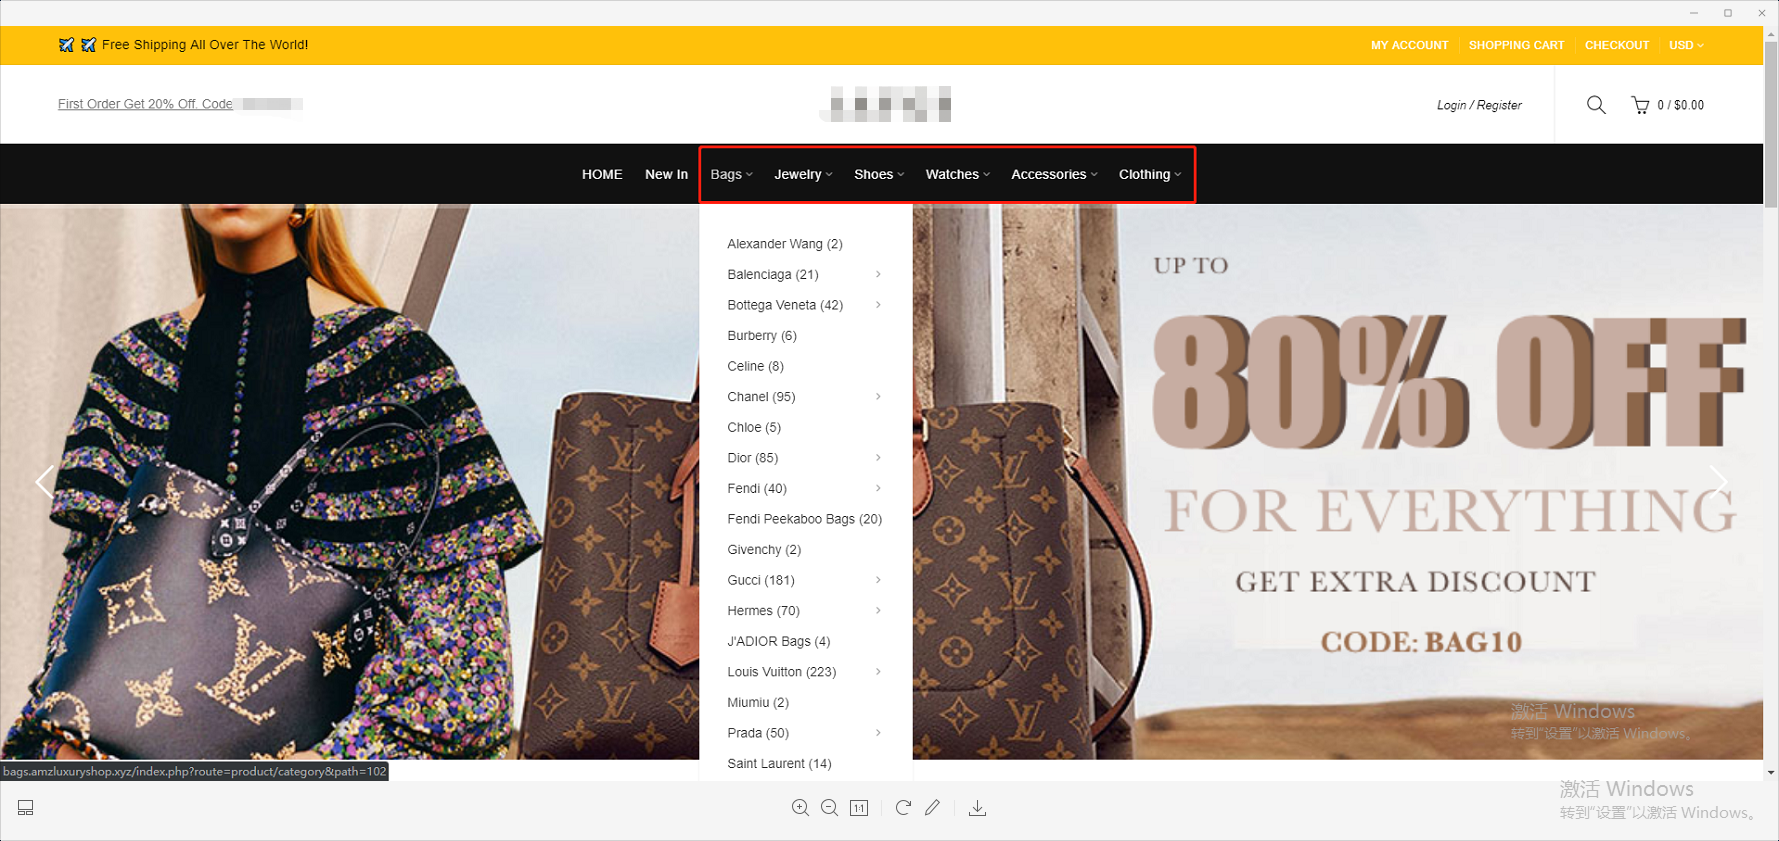
Task: Click the 1:1 actual size icon
Action: tap(859, 808)
